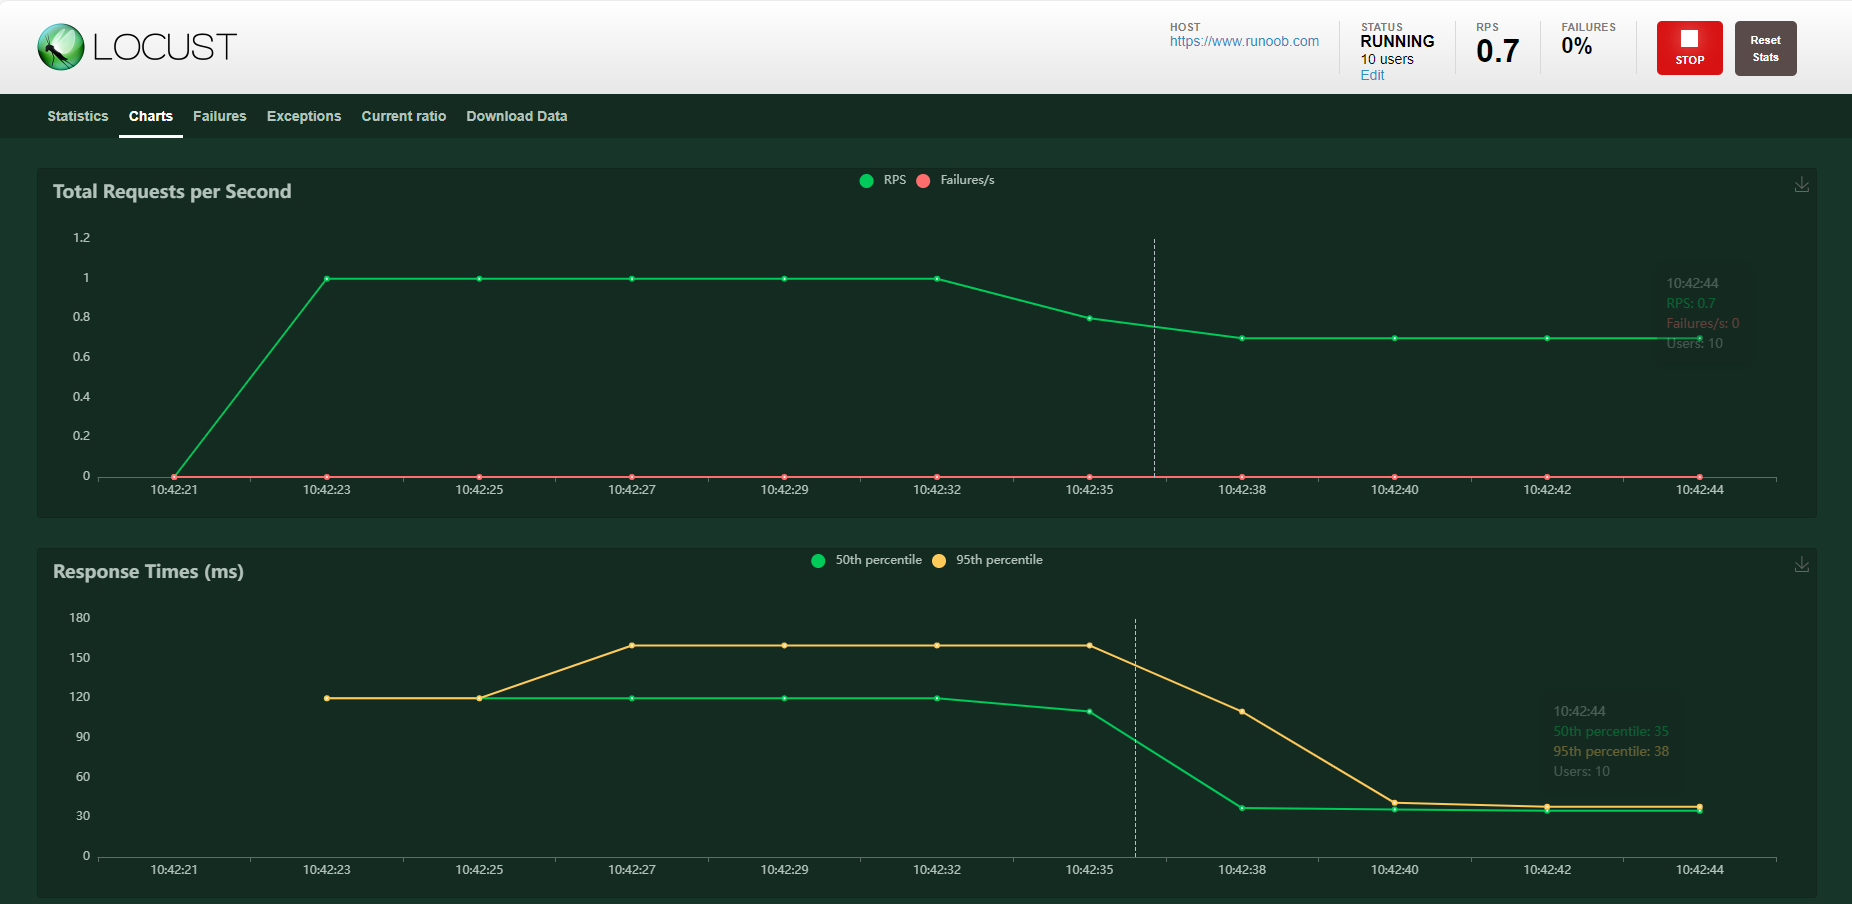Click the 'RPS: 0.7' tooltip text
Viewport: 1852px width, 904px height.
point(1691,304)
